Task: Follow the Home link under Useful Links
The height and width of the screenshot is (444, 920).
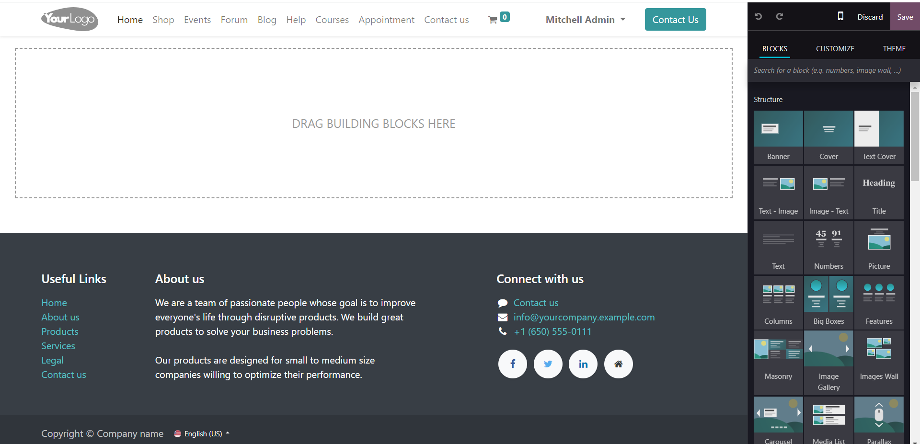Action: (x=54, y=303)
